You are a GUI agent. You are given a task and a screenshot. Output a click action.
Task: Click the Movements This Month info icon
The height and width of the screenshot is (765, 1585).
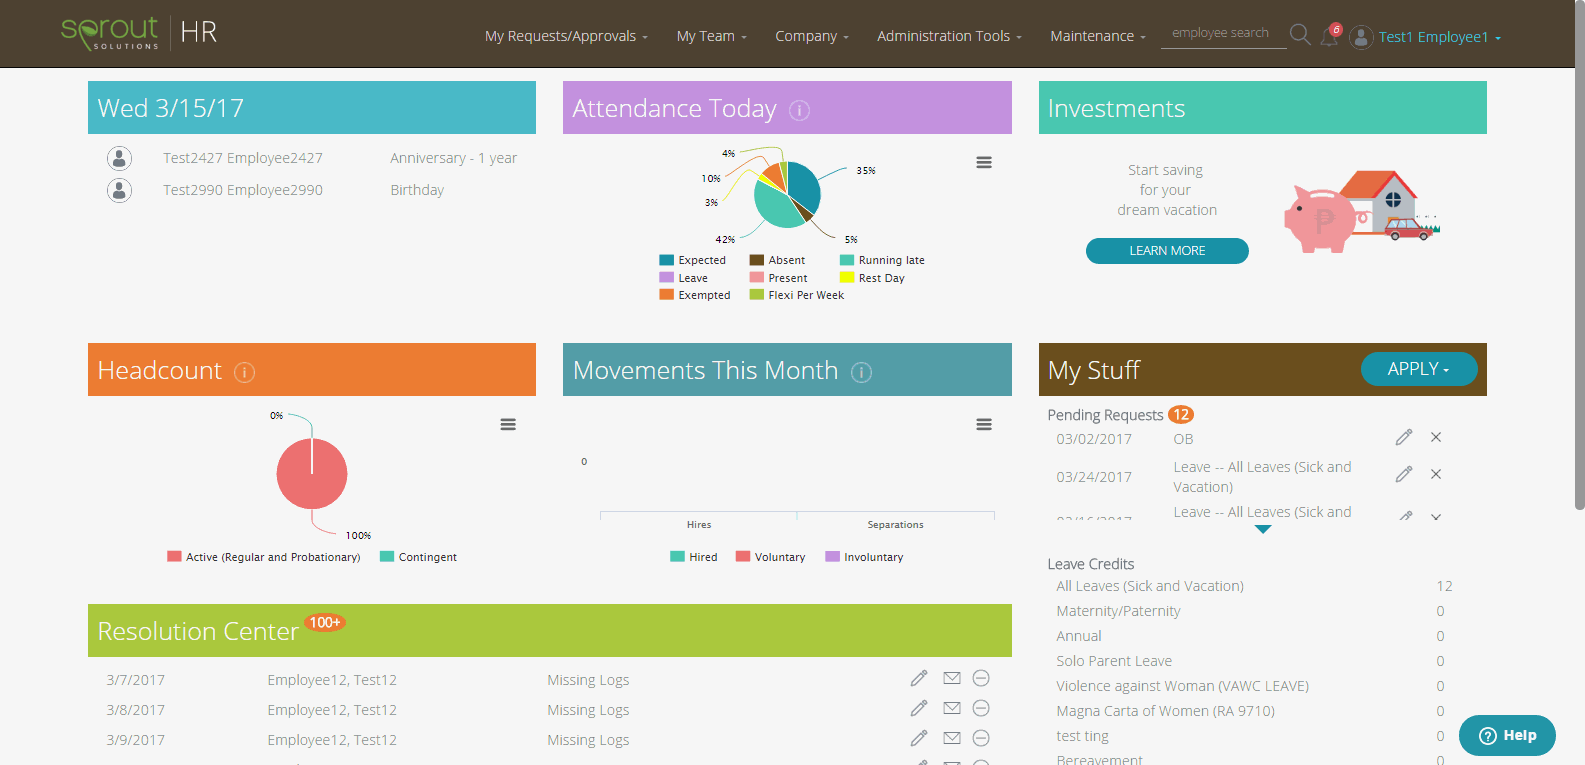point(861,372)
